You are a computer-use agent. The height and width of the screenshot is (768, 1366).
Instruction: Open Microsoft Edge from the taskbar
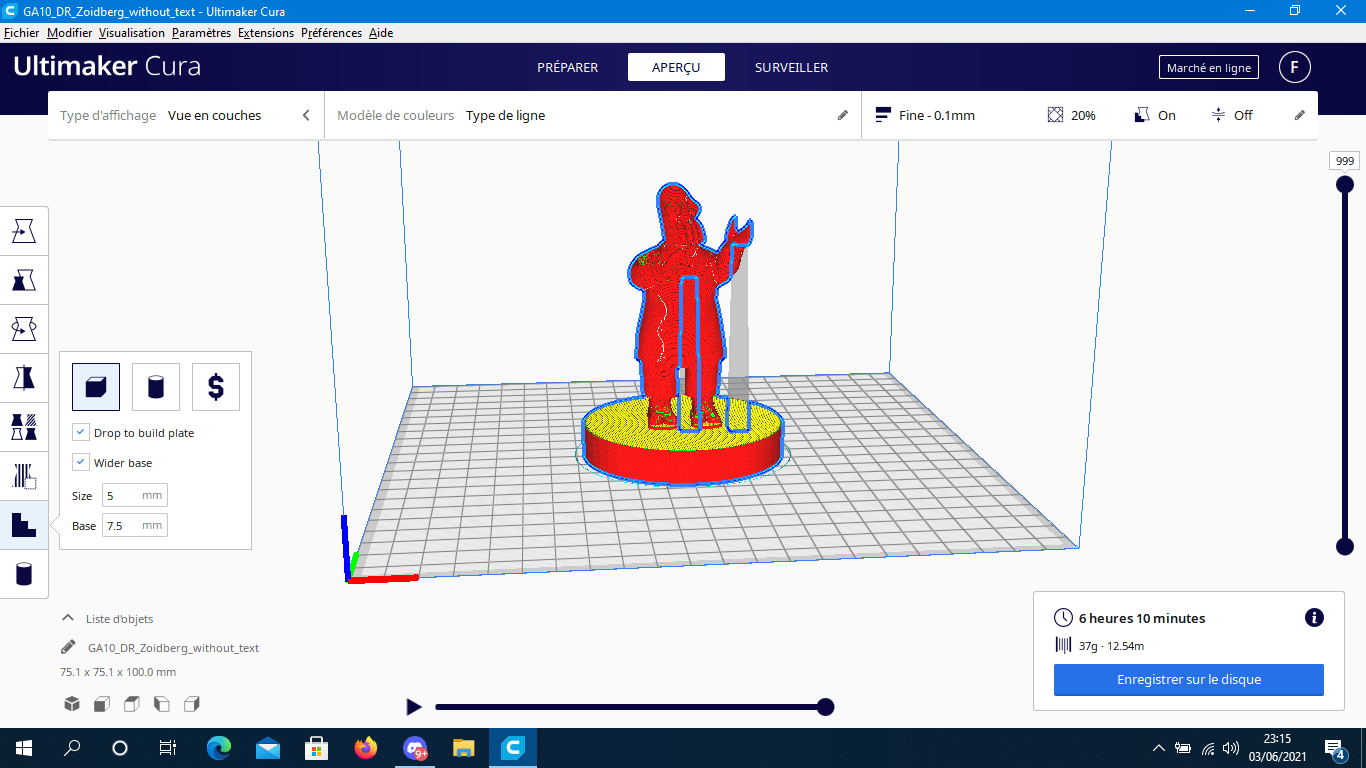click(x=219, y=748)
